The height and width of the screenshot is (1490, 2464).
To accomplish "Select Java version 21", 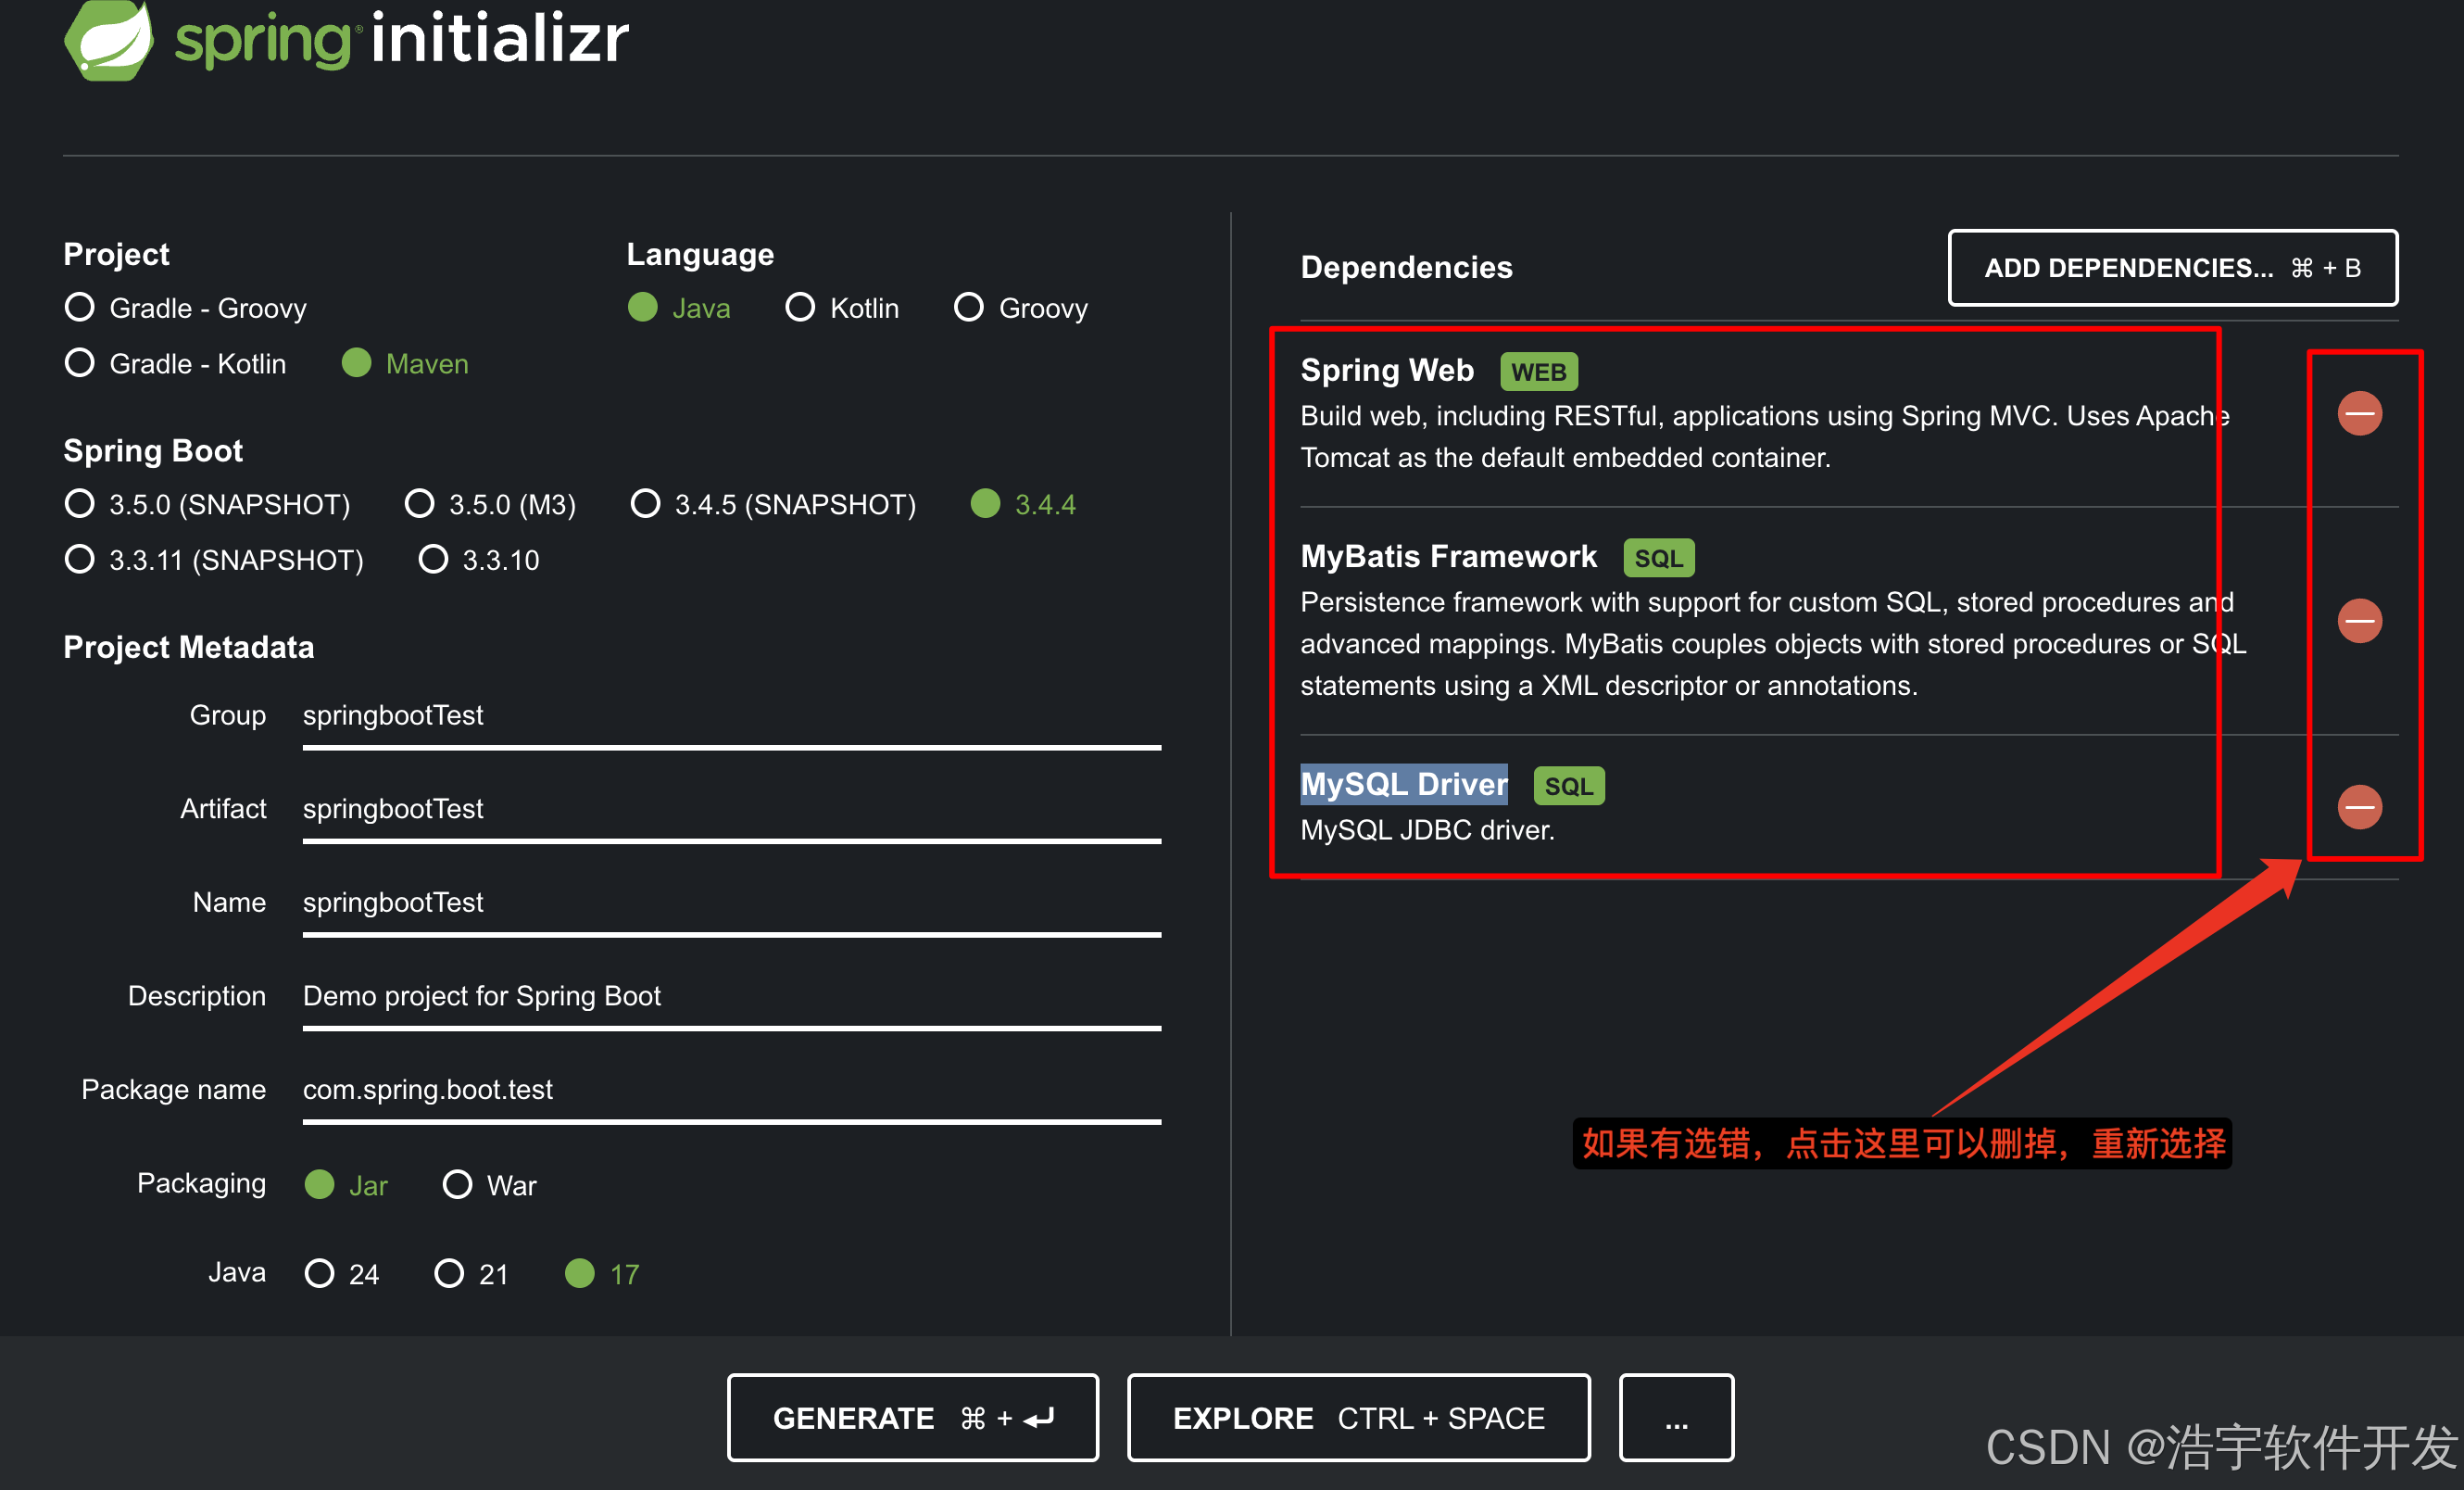I will (449, 1273).
